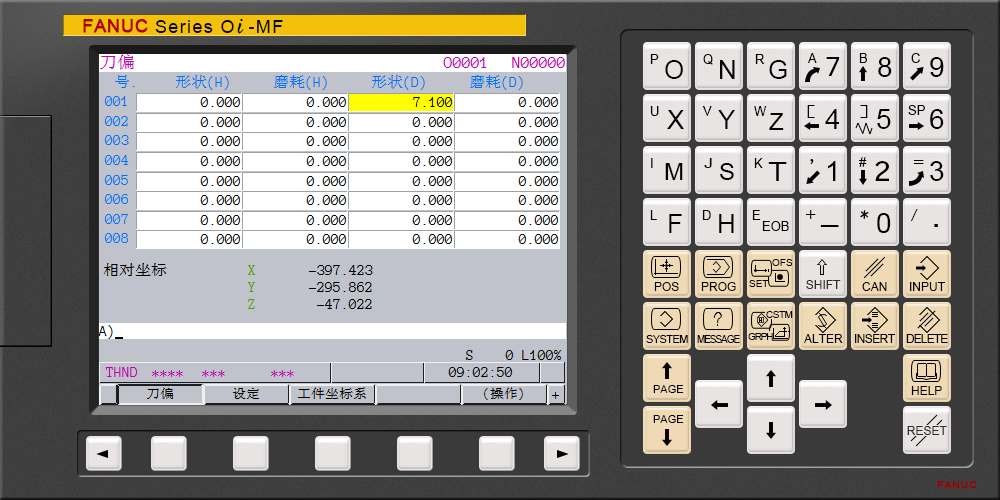1000x500 pixels.
Task: Click the EOB end-of-block key
Action: coord(770,222)
